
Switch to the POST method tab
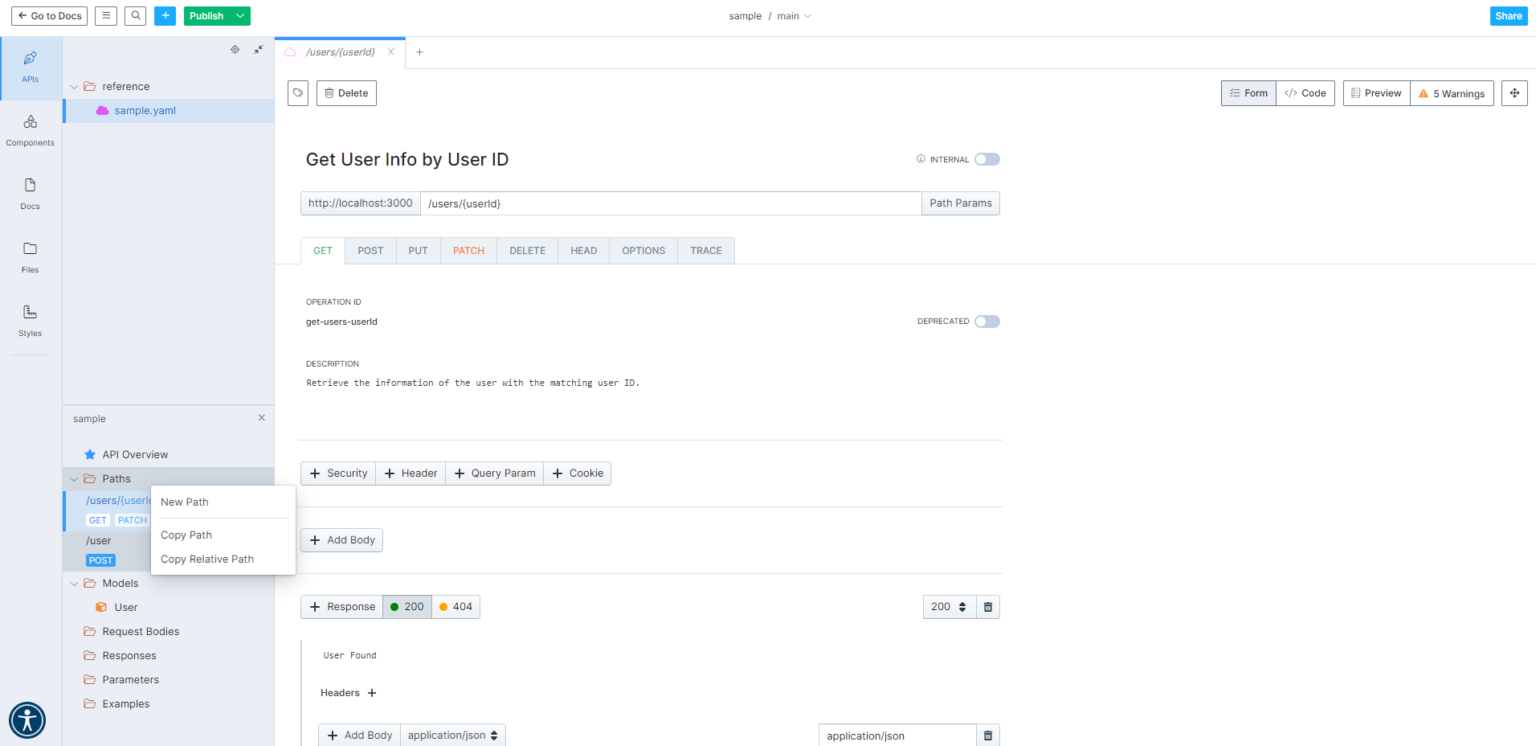370,250
